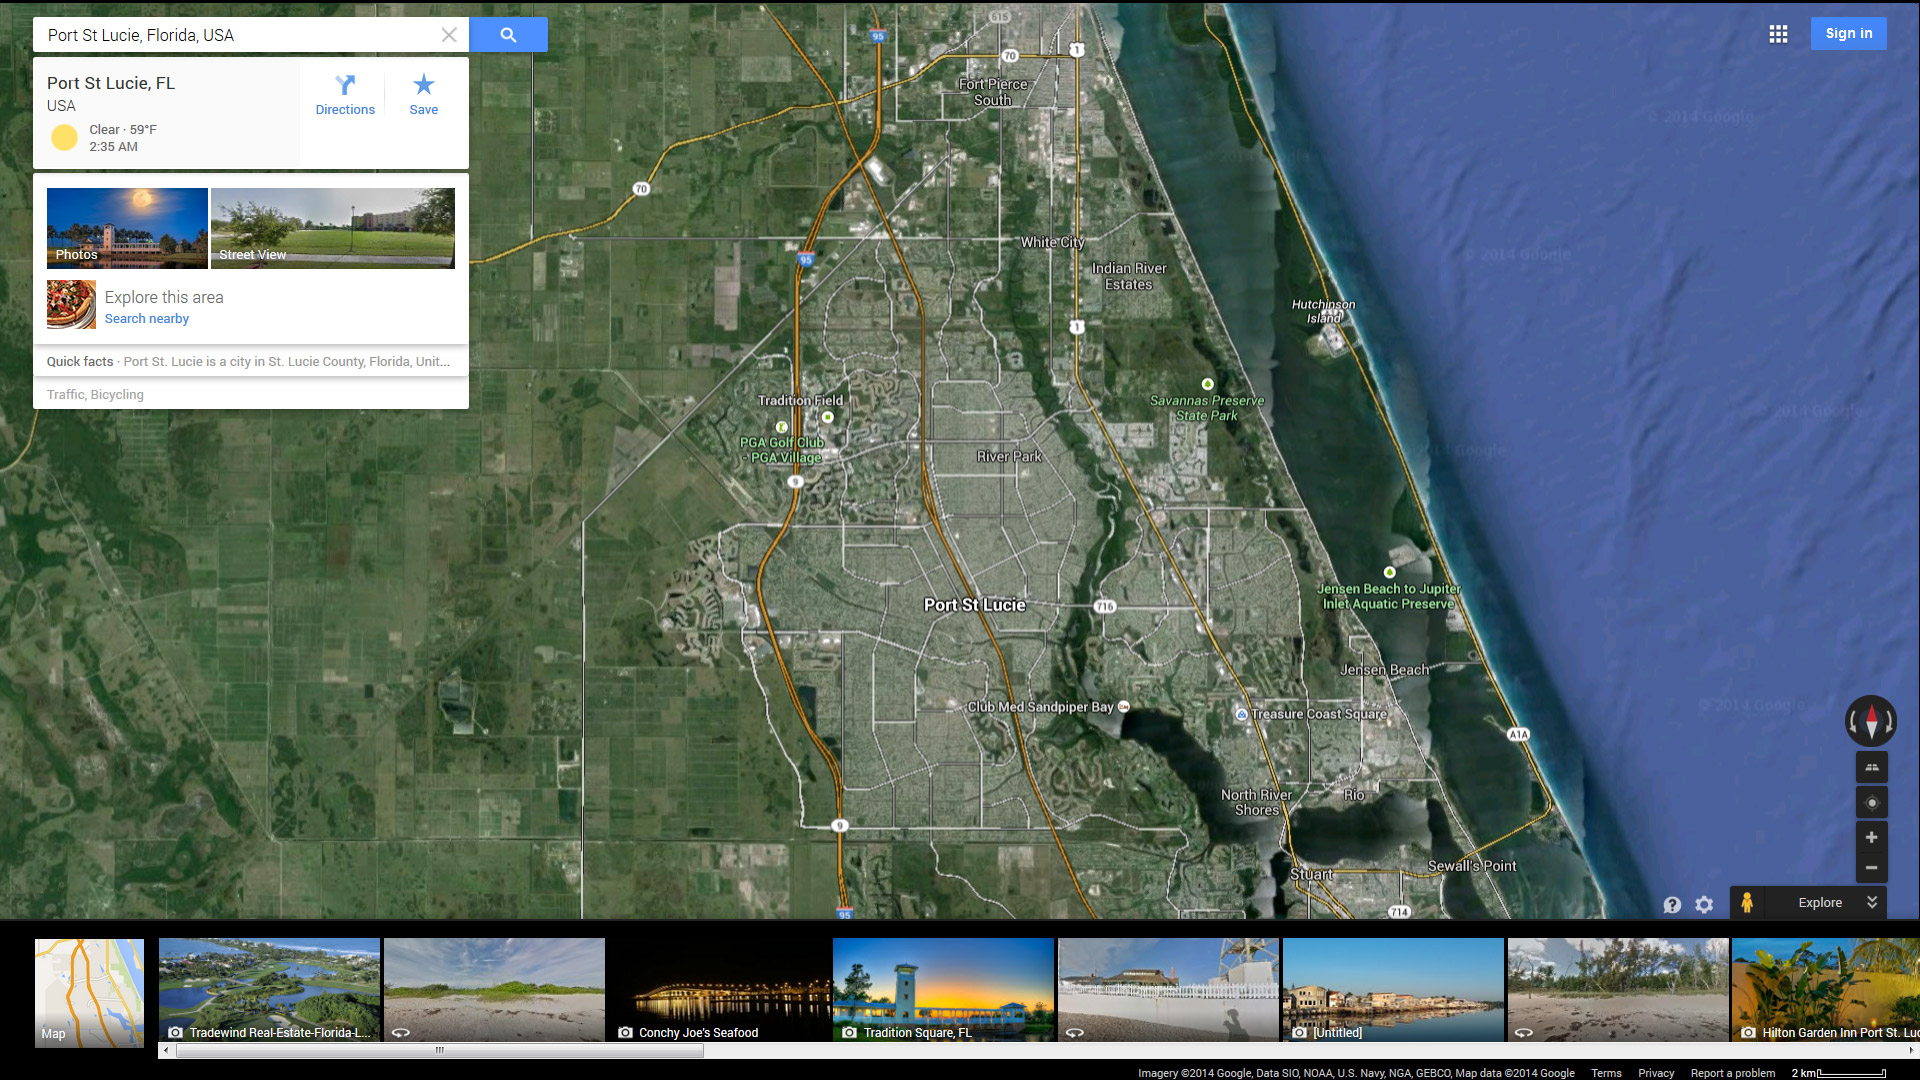Click the photo strip horizontal scrollbar
This screenshot has width=1920, height=1080.
[440, 1050]
